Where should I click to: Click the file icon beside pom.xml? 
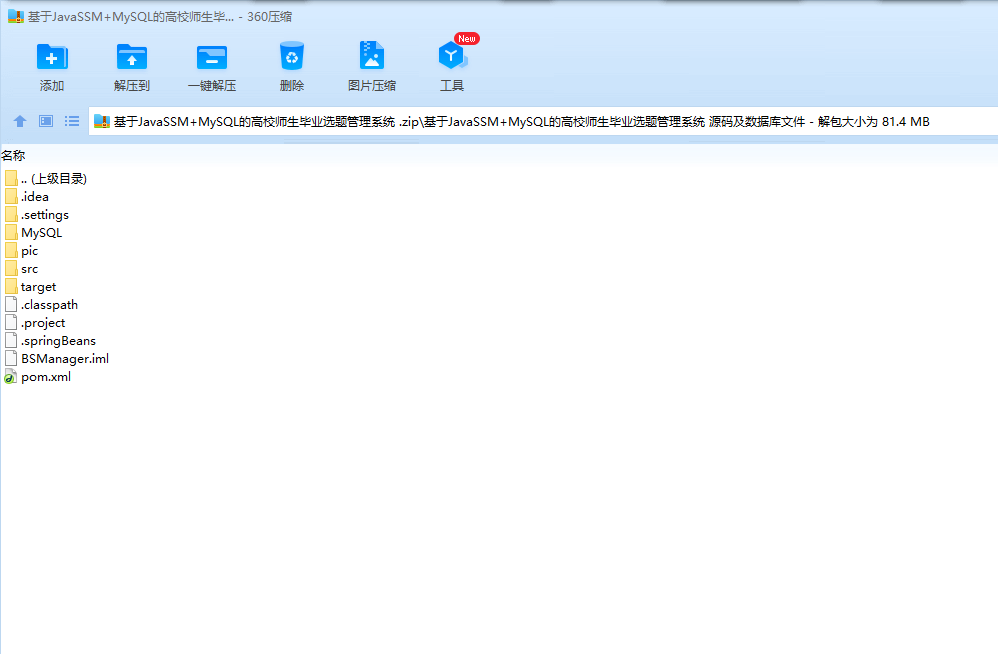tap(10, 376)
